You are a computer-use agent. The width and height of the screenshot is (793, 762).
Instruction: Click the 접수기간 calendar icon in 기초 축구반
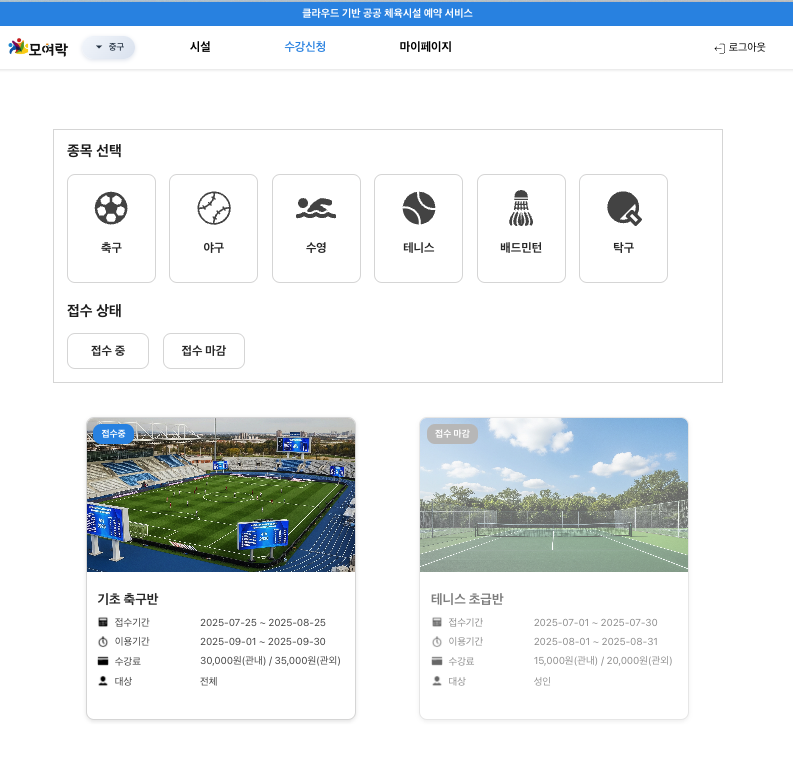point(103,622)
